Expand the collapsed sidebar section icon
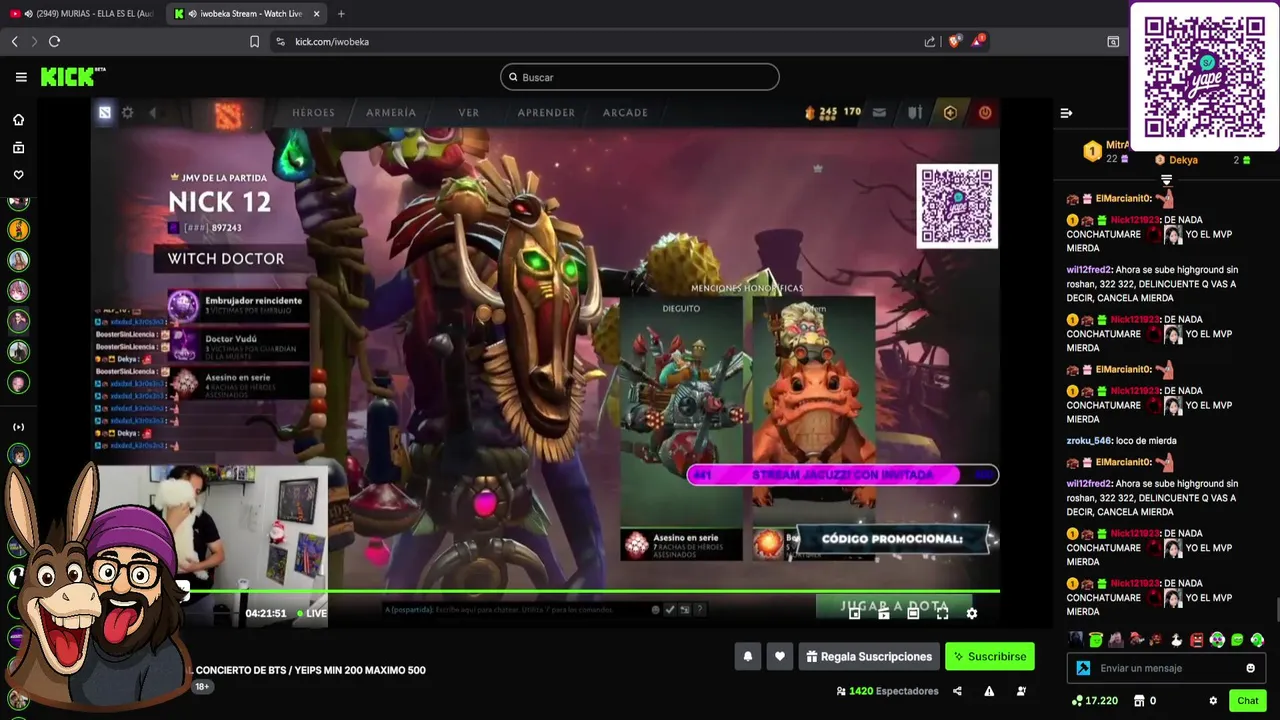Image resolution: width=1280 pixels, height=720 pixels. (x=18, y=427)
